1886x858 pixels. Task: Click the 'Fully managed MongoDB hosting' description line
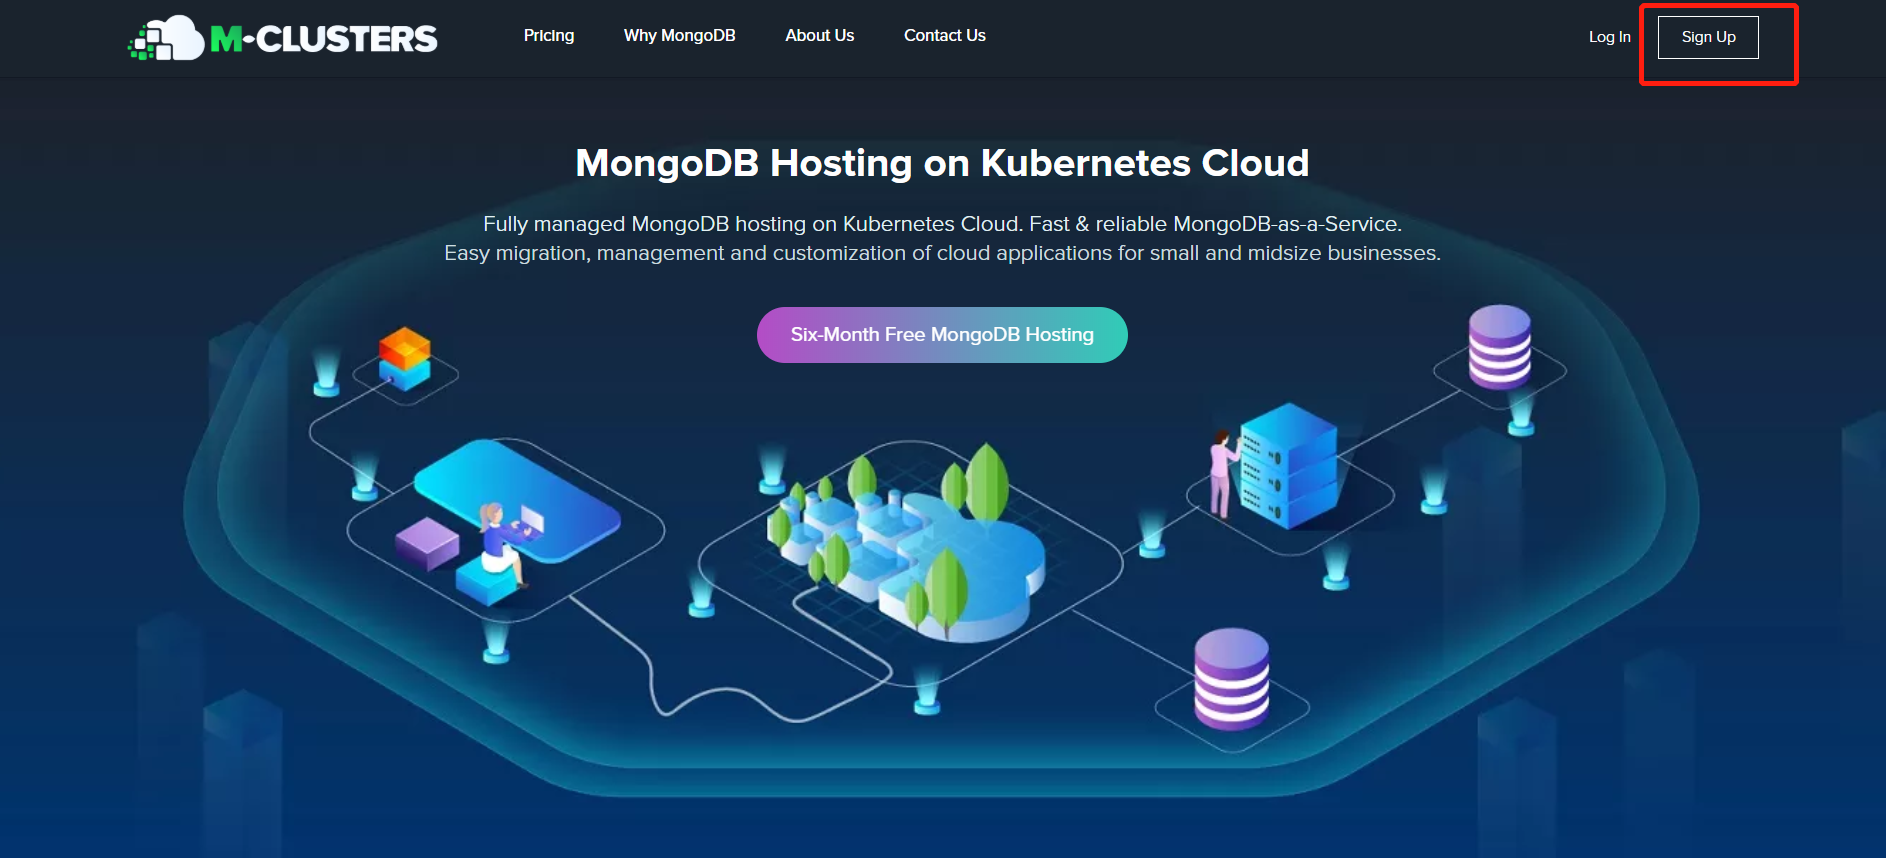tap(942, 224)
